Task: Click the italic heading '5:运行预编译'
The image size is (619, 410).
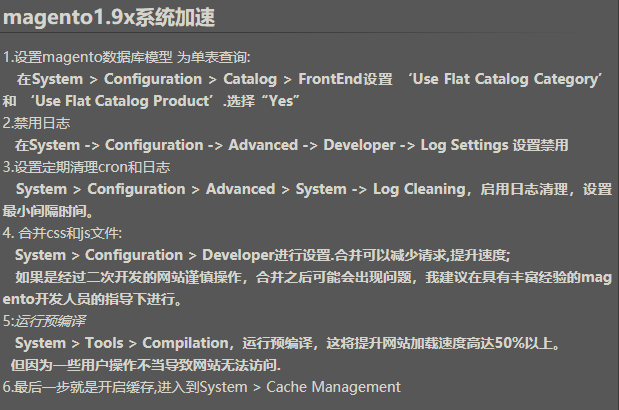Action: 44,321
